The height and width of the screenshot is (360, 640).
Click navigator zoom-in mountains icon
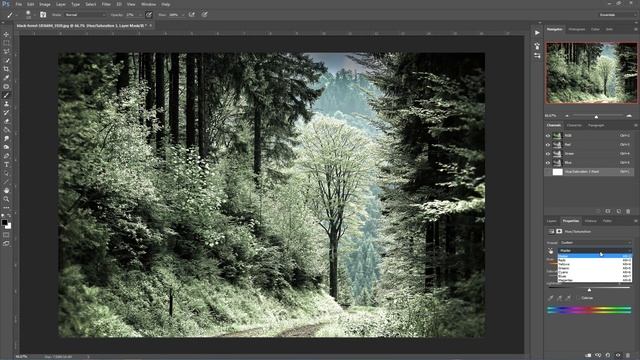[629, 116]
